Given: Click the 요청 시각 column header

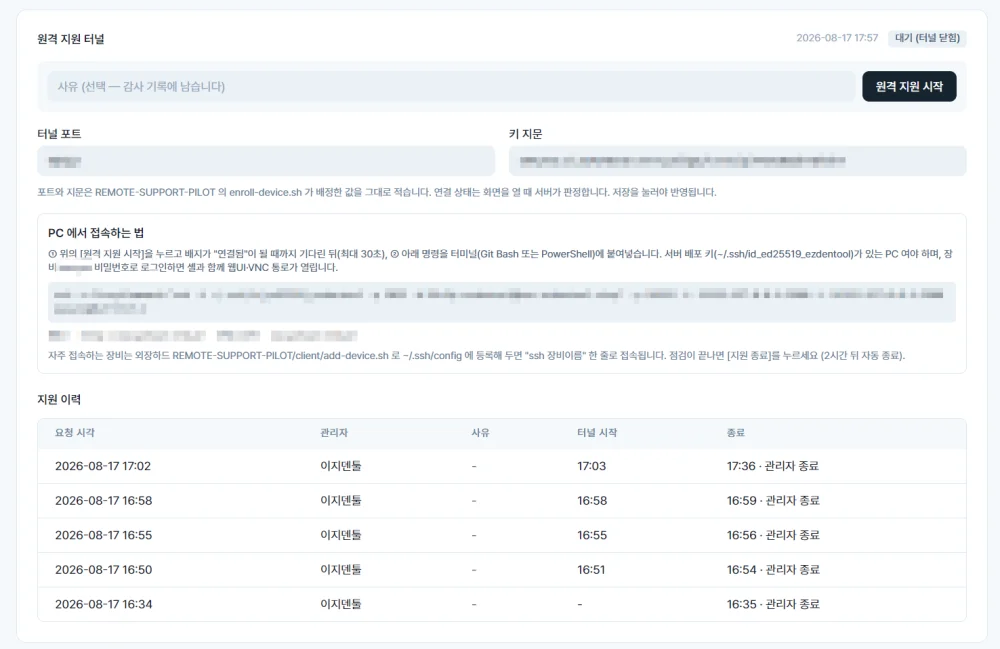Looking at the screenshot, I should click(75, 432).
